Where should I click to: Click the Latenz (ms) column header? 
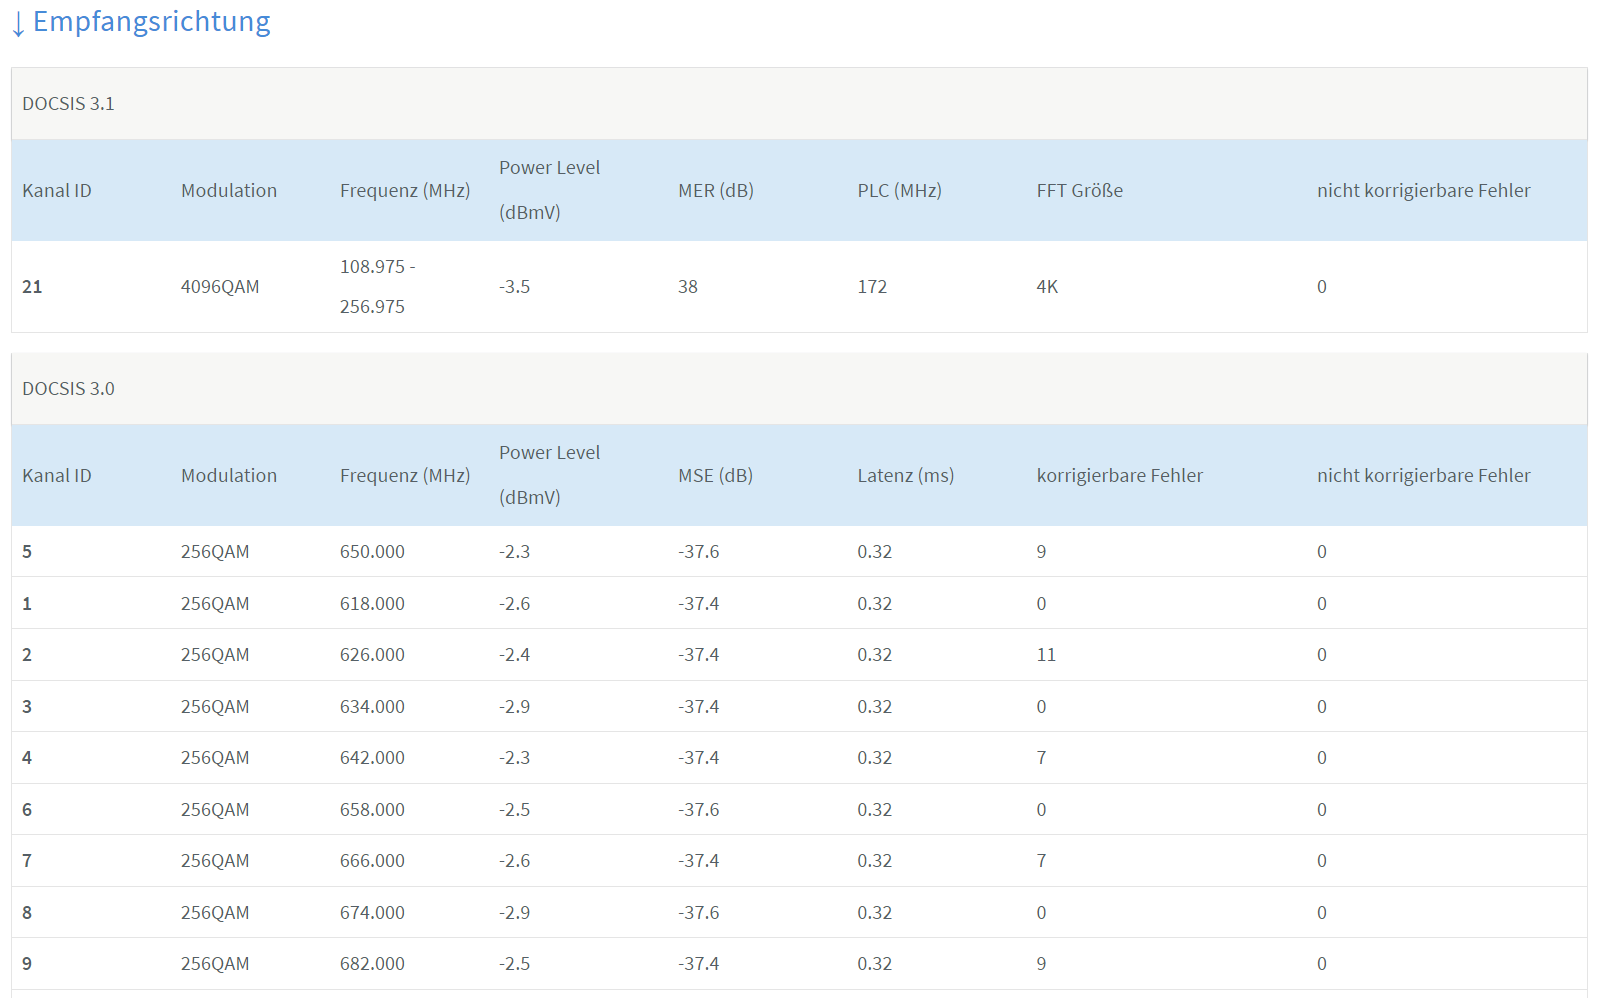tap(905, 476)
